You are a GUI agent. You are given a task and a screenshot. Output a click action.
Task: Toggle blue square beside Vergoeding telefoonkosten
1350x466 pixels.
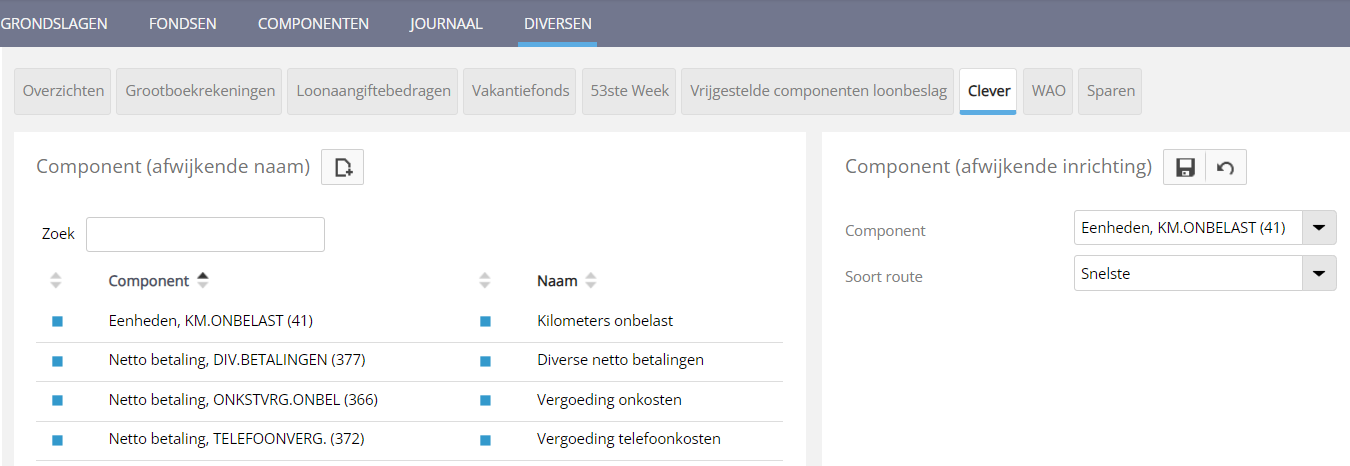point(485,439)
